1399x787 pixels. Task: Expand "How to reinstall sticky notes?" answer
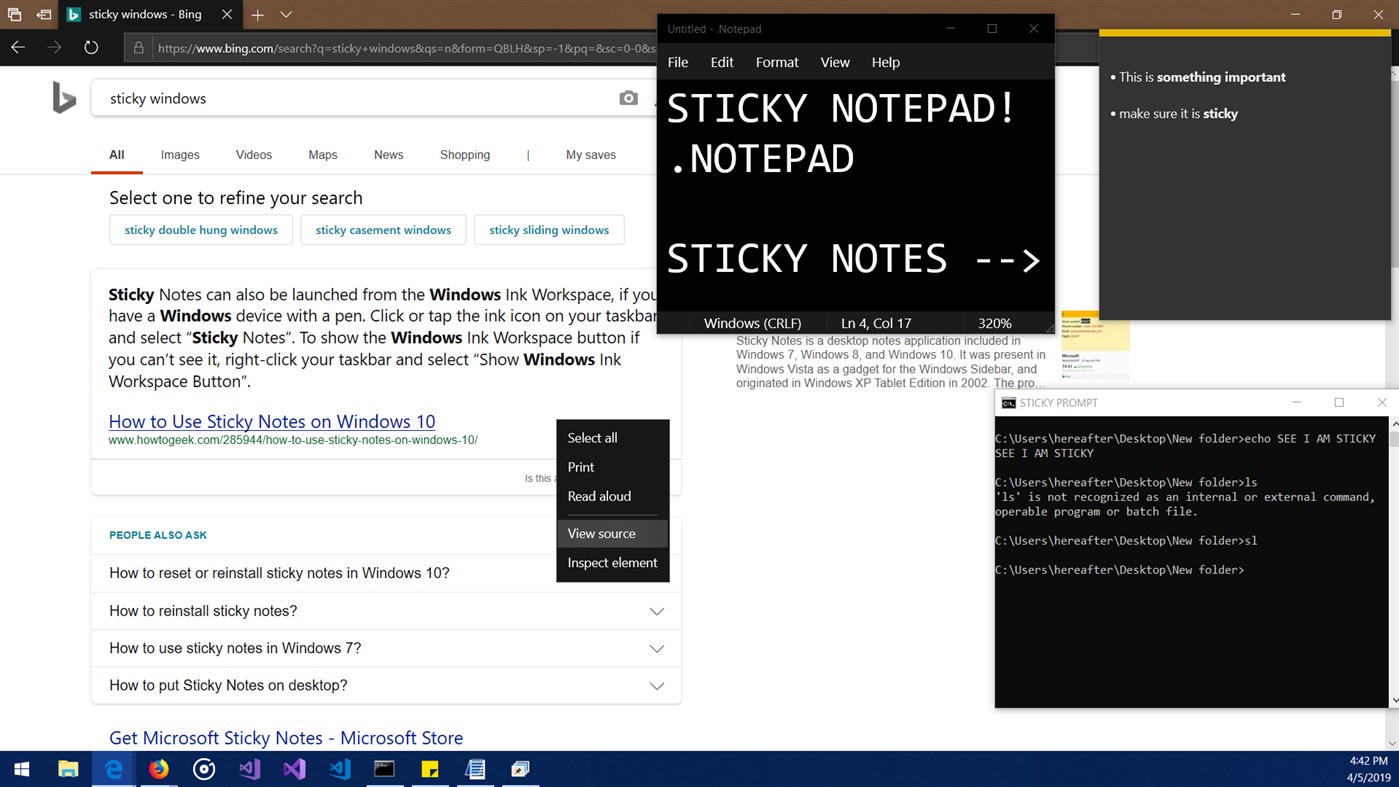[x=657, y=610]
